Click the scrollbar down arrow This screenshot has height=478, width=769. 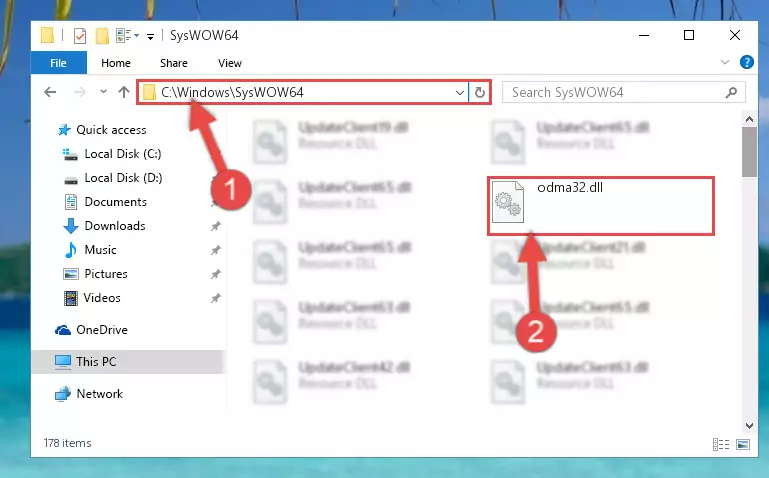tap(749, 426)
